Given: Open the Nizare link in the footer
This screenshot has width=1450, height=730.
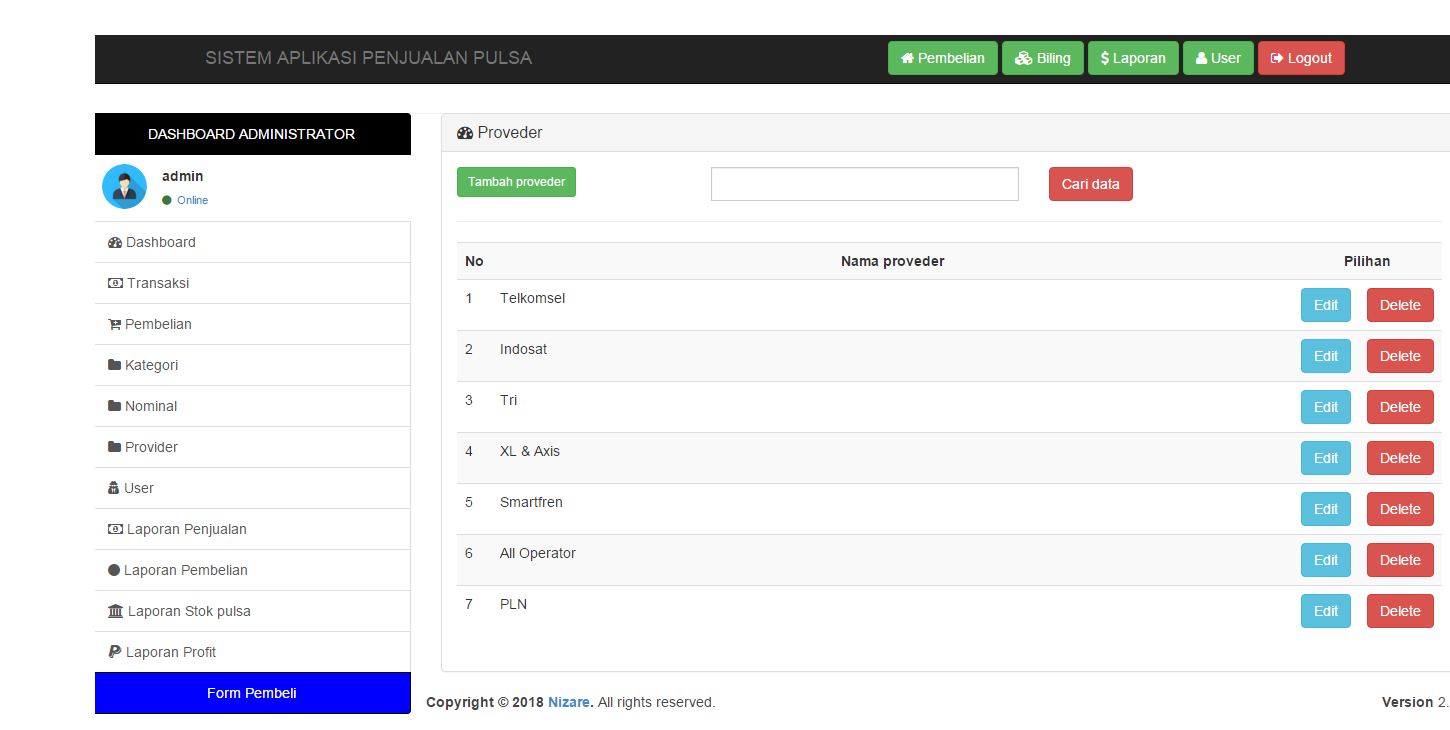Looking at the screenshot, I should pyautogui.click(x=569, y=702).
